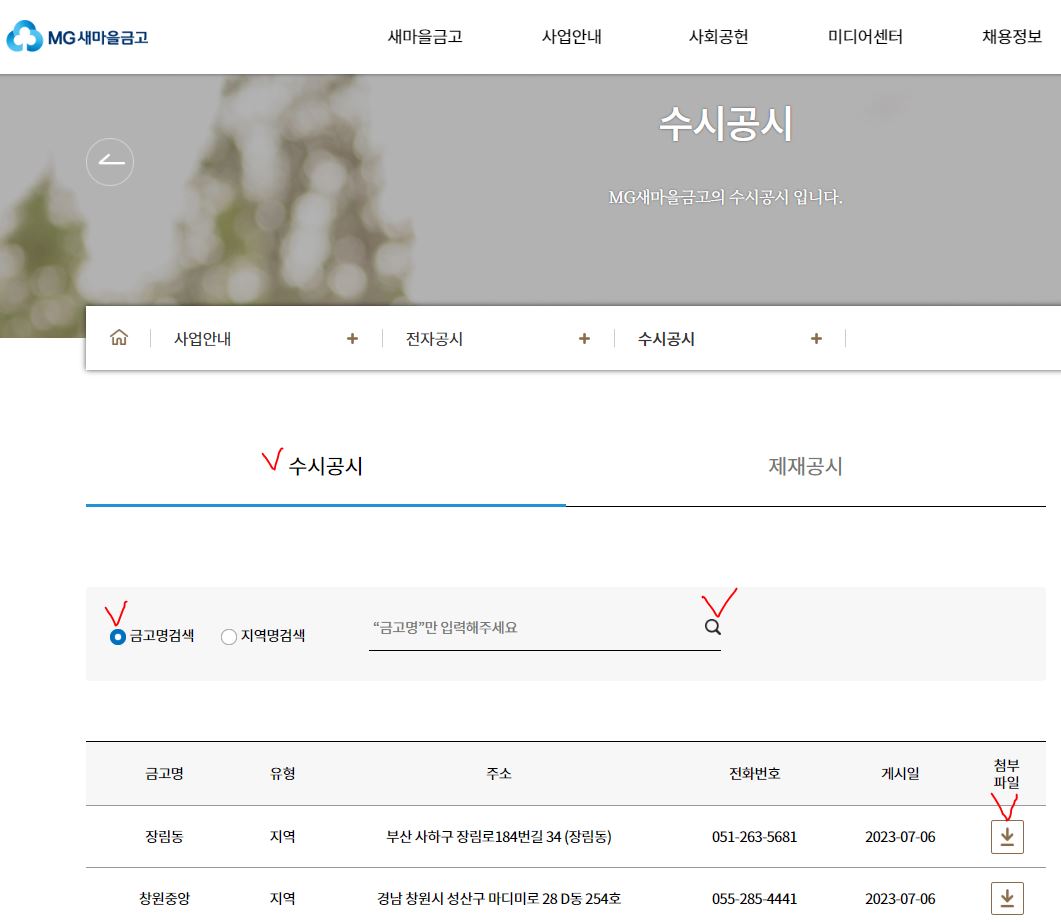Open the 채용정보 menu
The image size is (1061, 922).
[1011, 37]
